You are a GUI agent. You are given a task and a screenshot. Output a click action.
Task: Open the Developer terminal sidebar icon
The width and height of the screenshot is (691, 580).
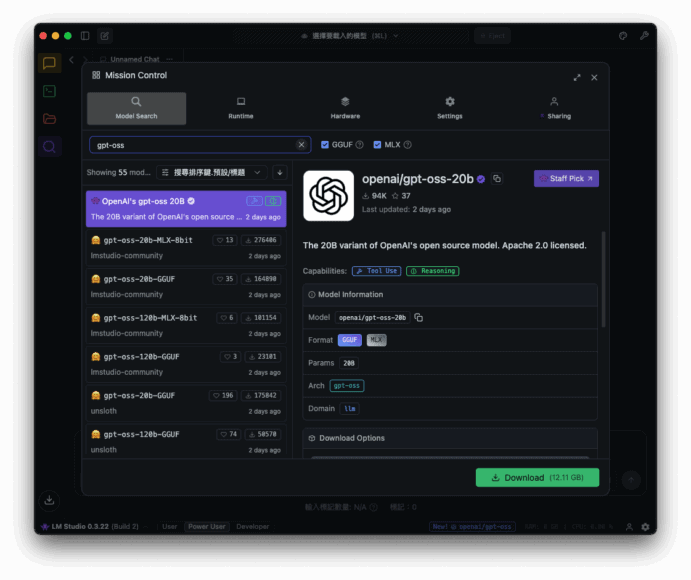[x=49, y=91]
